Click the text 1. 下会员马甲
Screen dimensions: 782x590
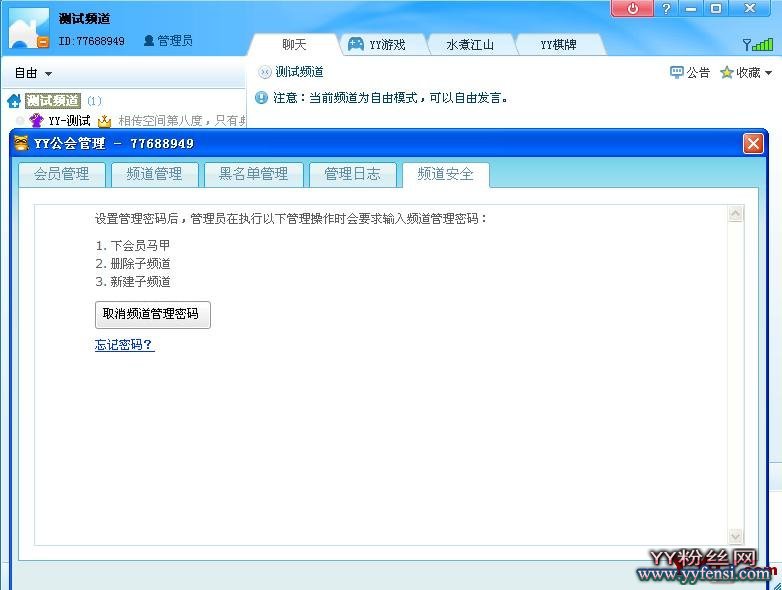click(x=133, y=245)
